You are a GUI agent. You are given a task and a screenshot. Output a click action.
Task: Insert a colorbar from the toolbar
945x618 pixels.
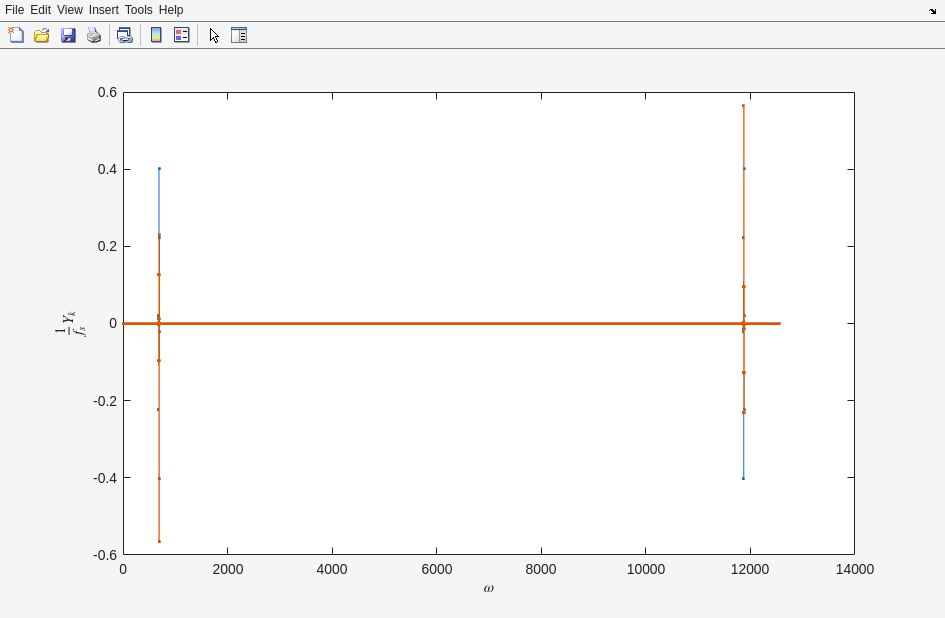[x=156, y=35]
